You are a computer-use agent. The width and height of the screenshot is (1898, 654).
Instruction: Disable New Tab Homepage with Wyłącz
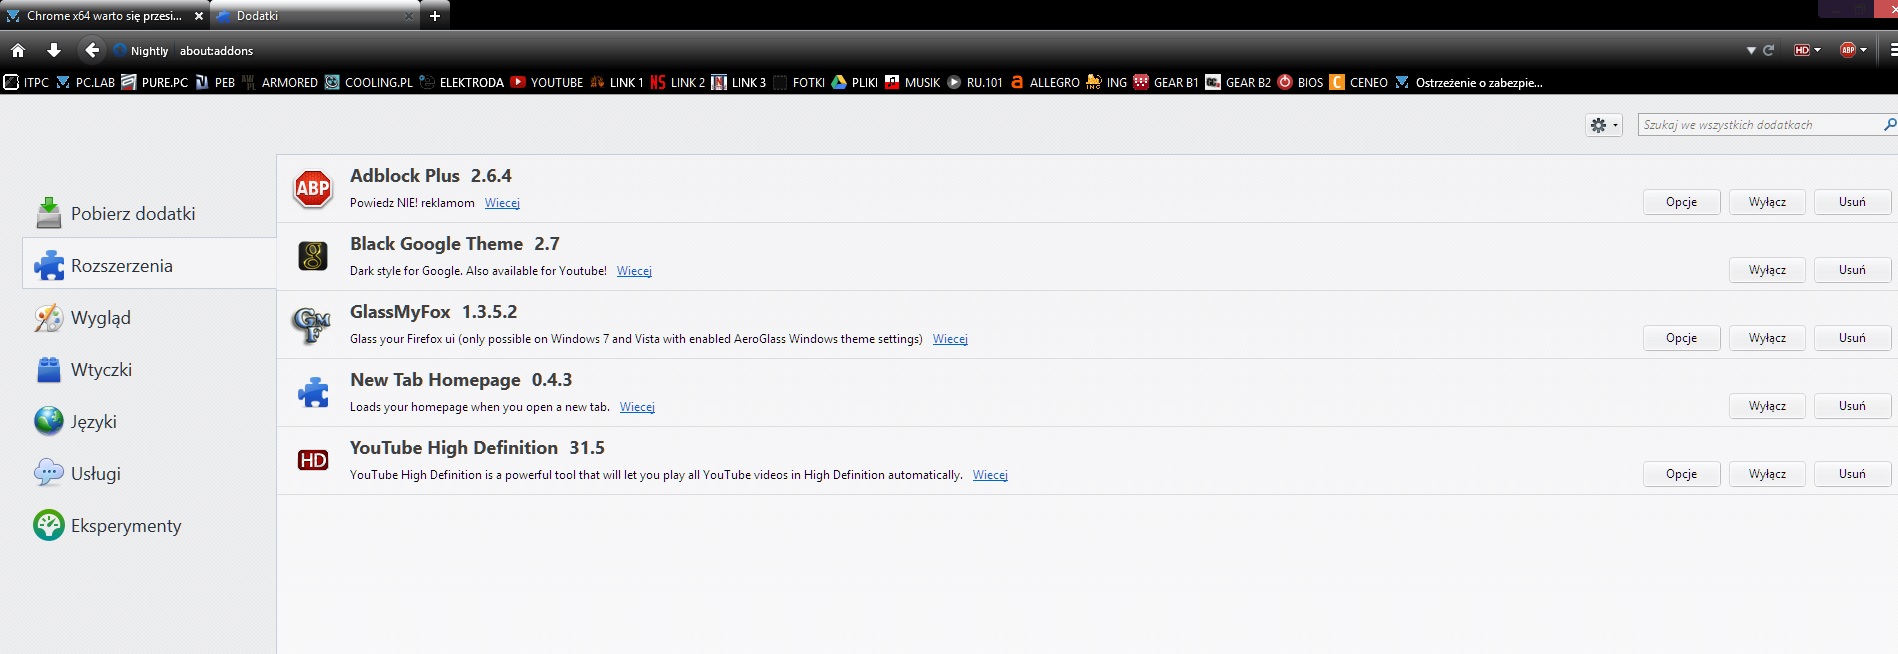coord(1767,406)
